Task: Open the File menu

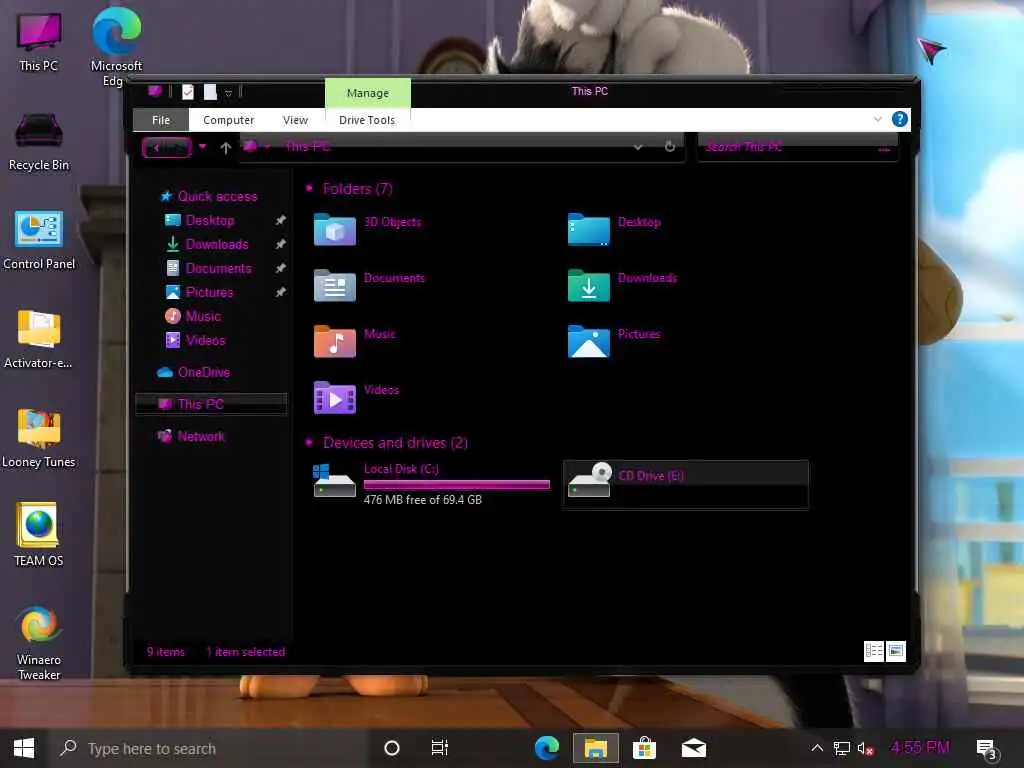Action: (161, 120)
